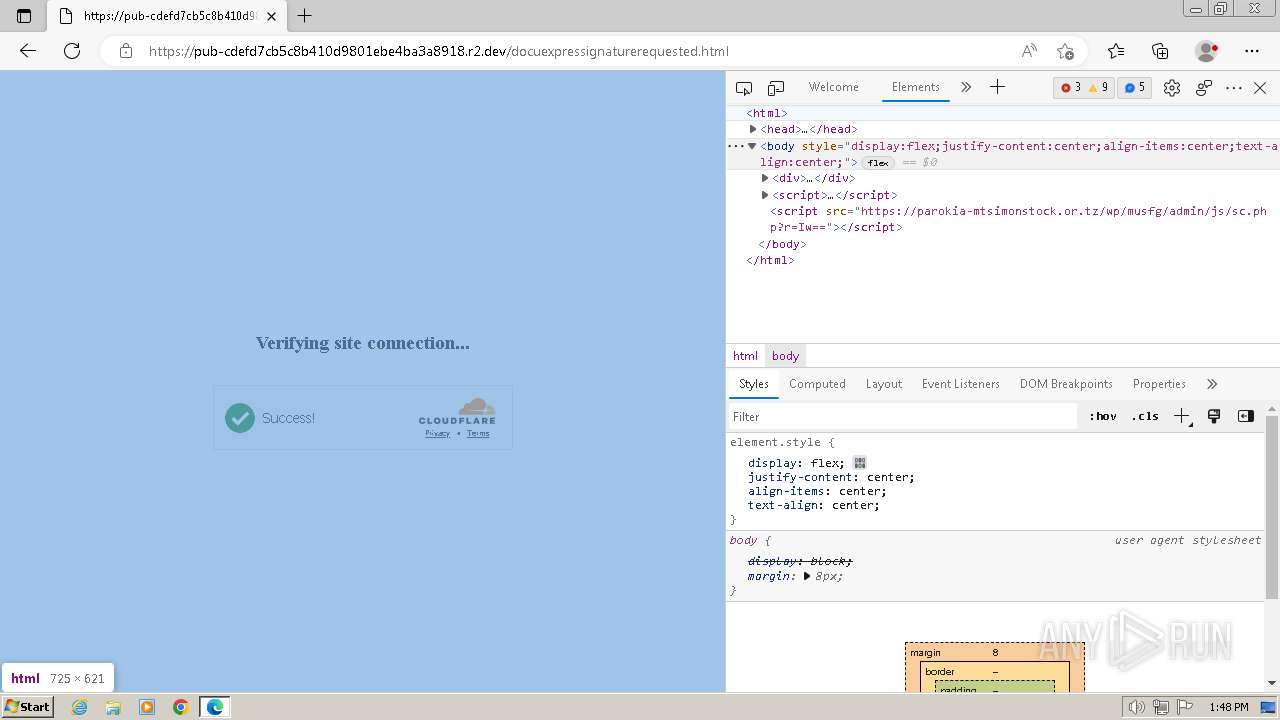Toggle the :hov element state panel

coord(1103,416)
